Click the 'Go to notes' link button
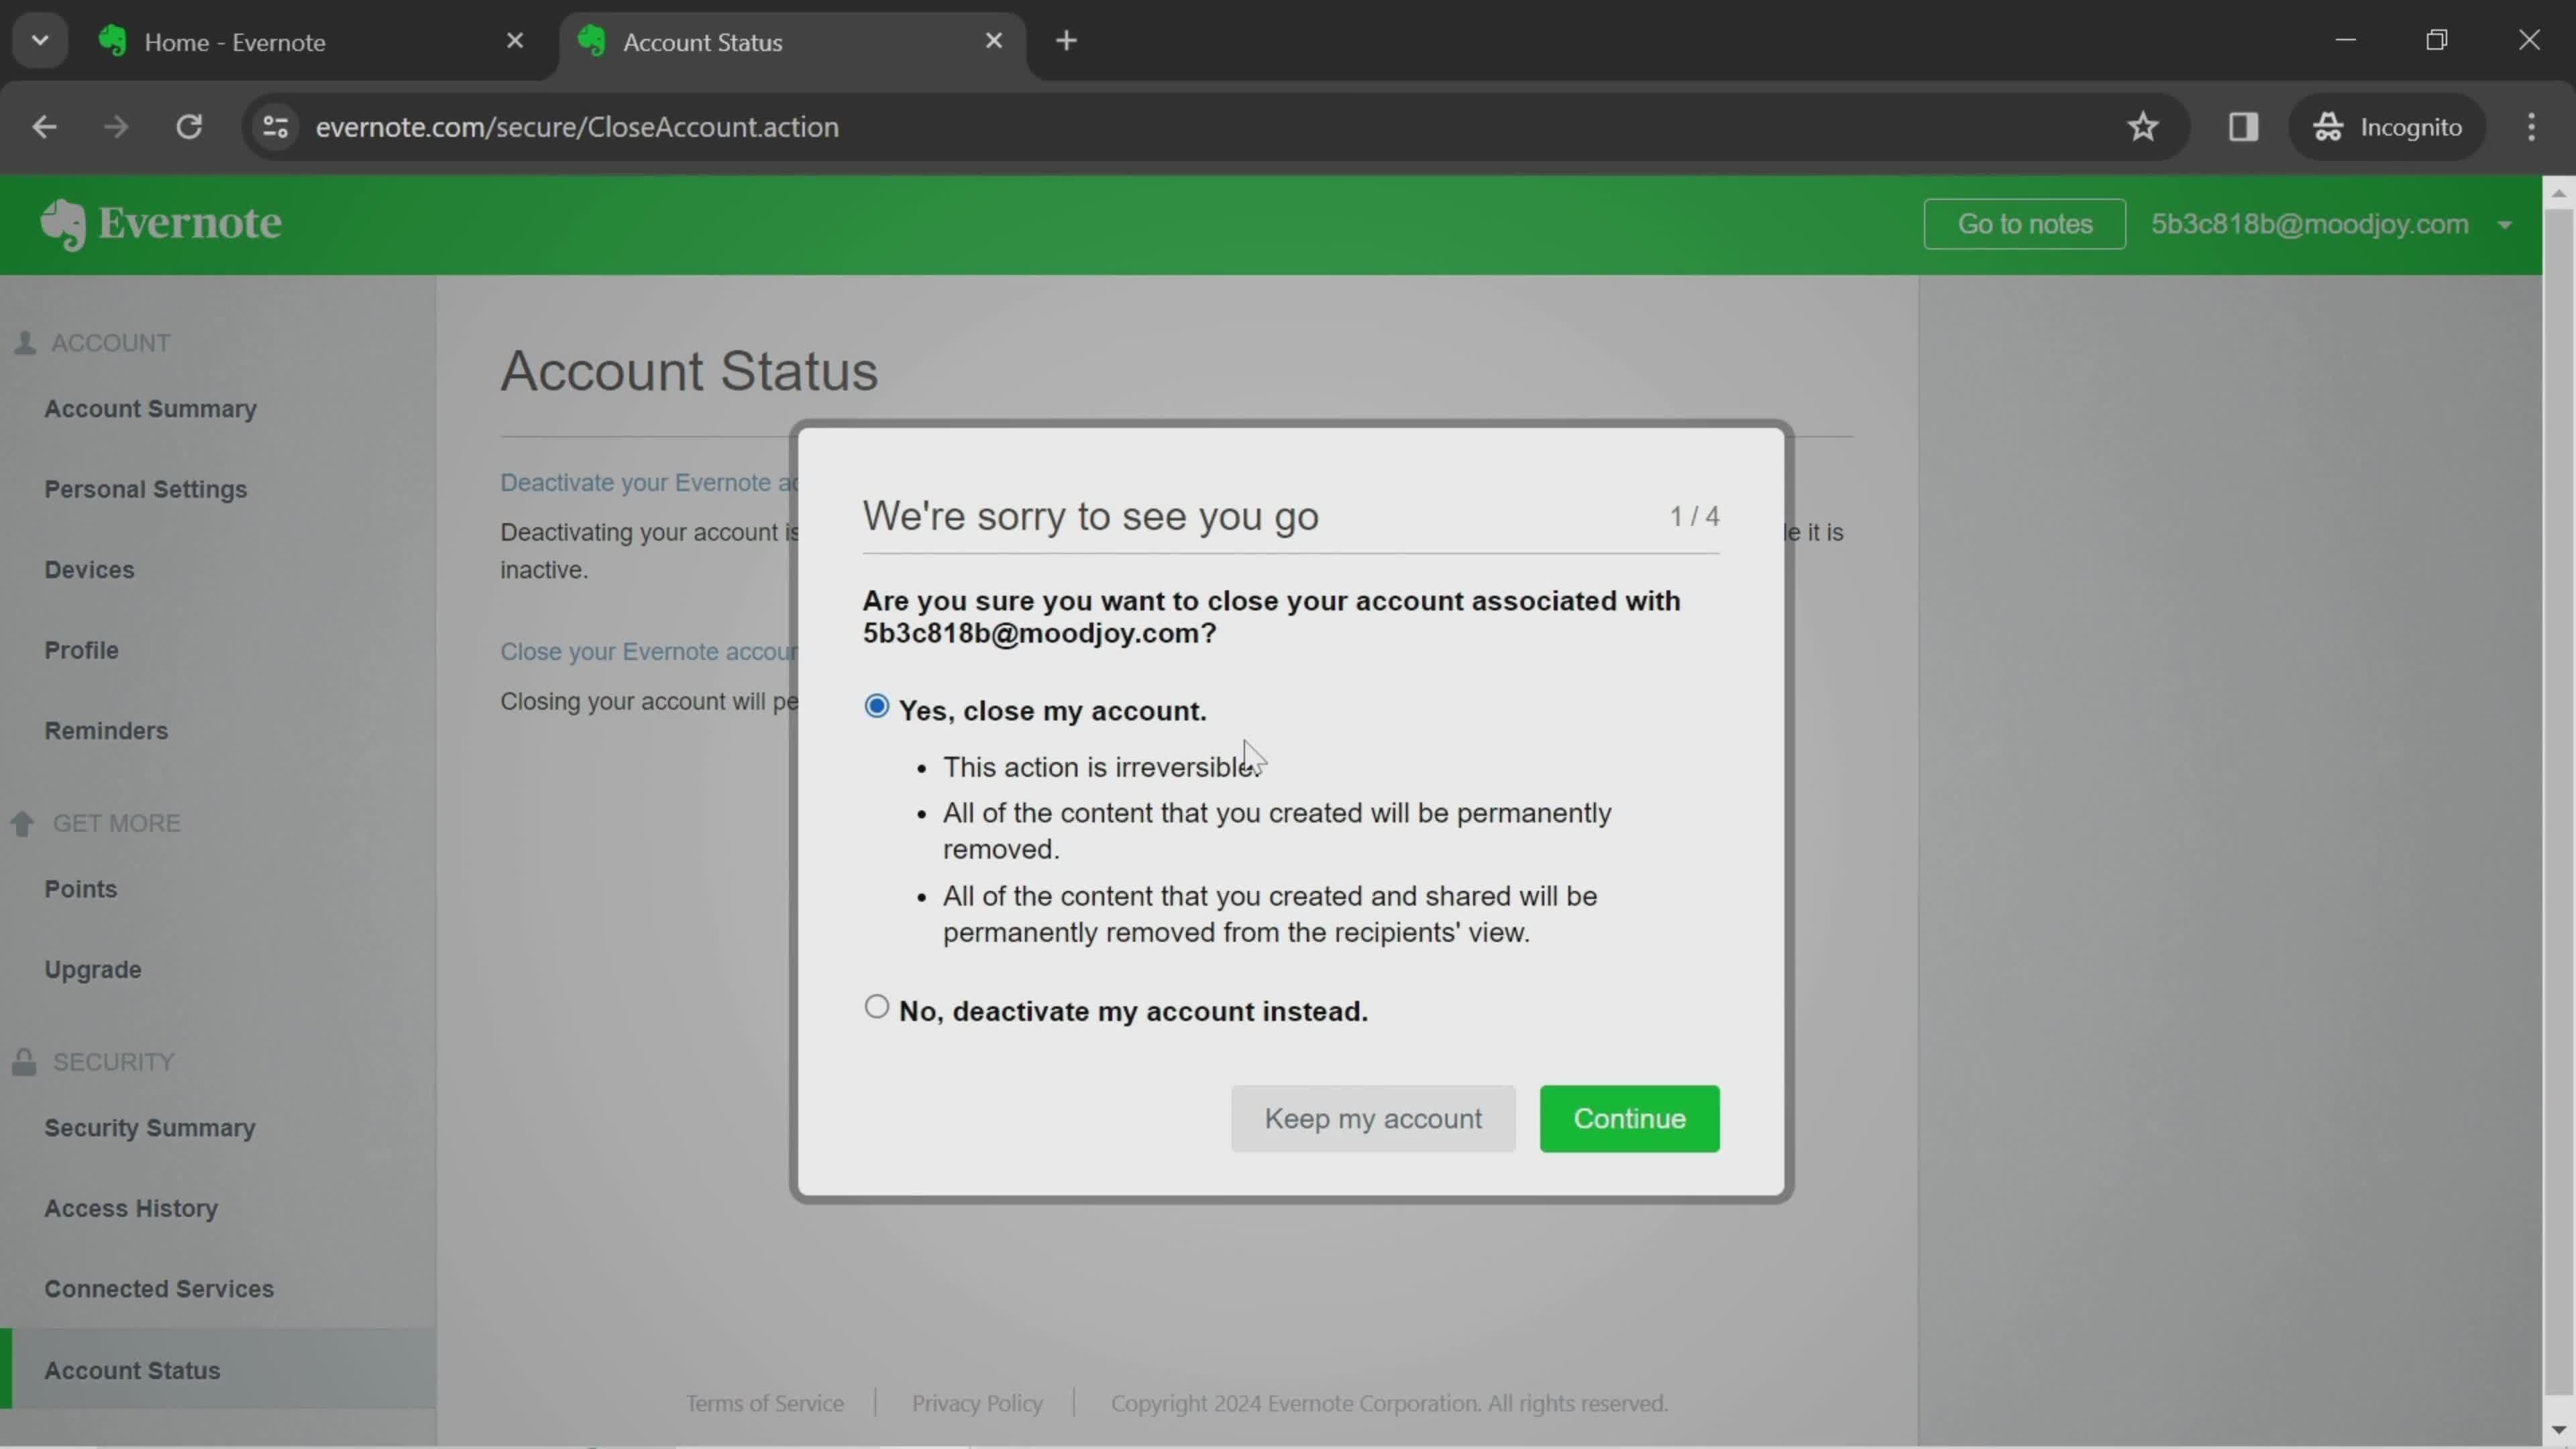 coord(2024,221)
